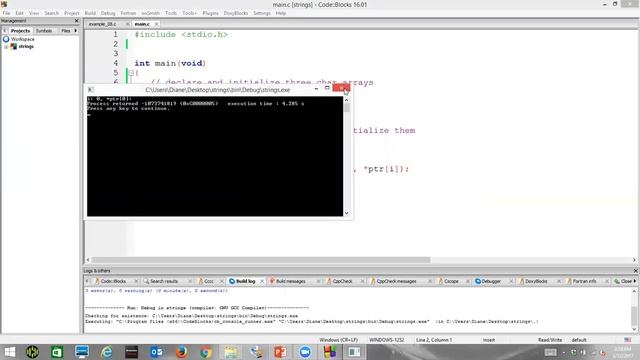This screenshot has width=640, height=360.
Task: Switch to main.c editor tab
Action: click(142, 24)
